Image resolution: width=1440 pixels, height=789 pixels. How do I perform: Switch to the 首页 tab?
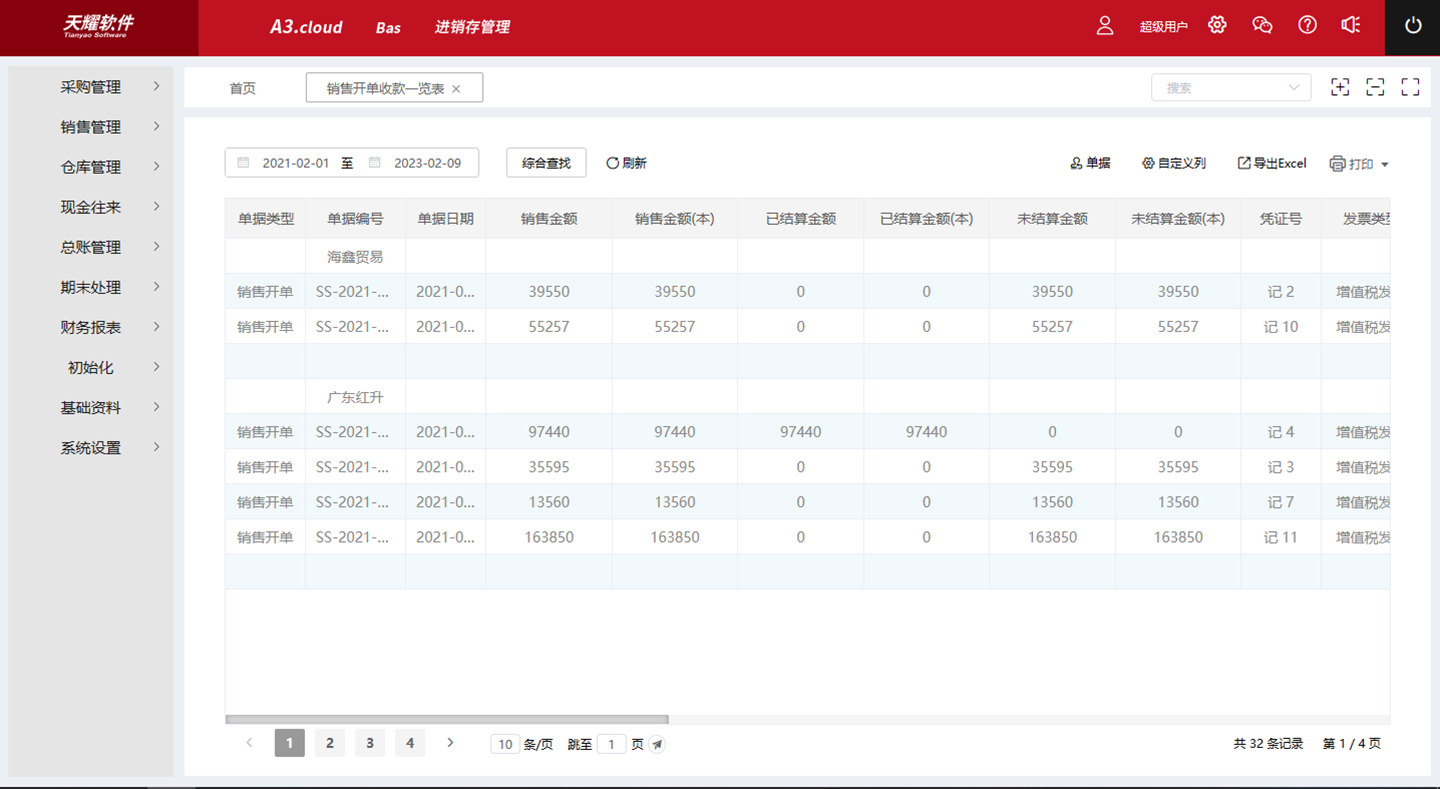pyautogui.click(x=243, y=88)
